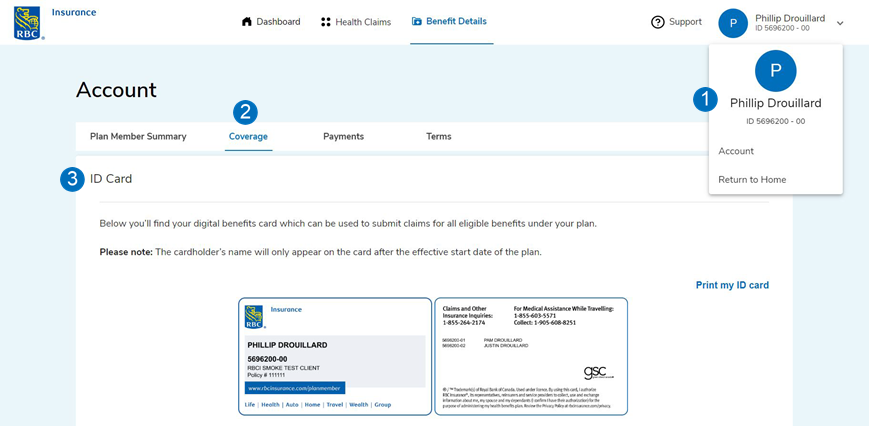Viewport: 869px width, 426px height.
Task: Open the Support link
Action: click(676, 22)
